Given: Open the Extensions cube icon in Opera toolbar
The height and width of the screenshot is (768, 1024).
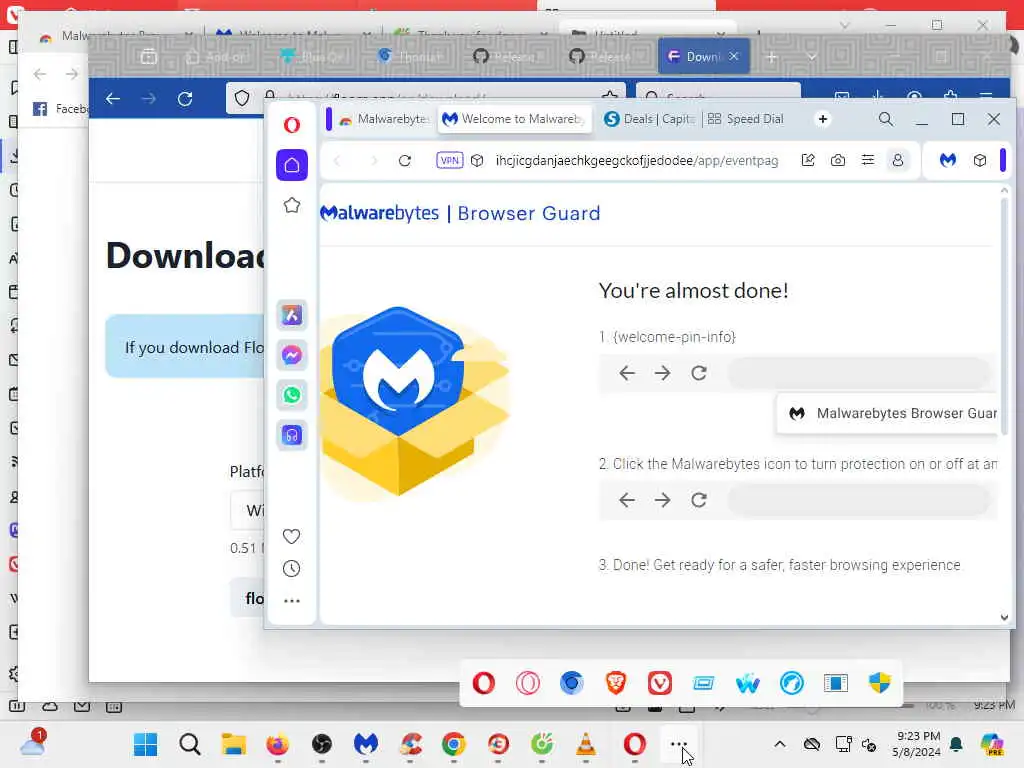Looking at the screenshot, I should click(980, 160).
